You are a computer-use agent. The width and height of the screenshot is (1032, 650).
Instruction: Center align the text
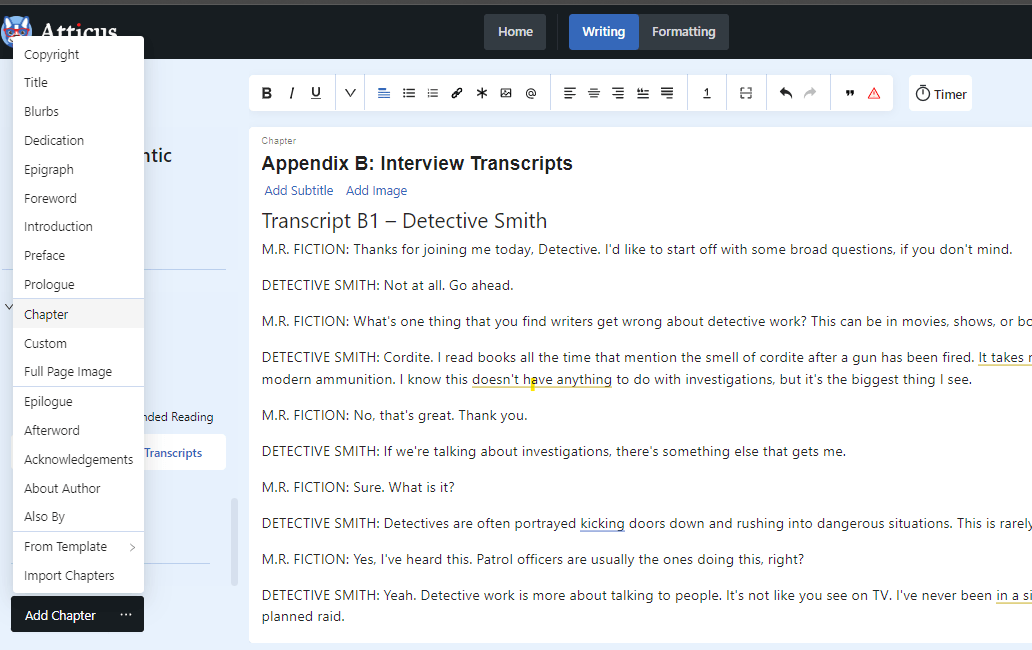tap(594, 93)
